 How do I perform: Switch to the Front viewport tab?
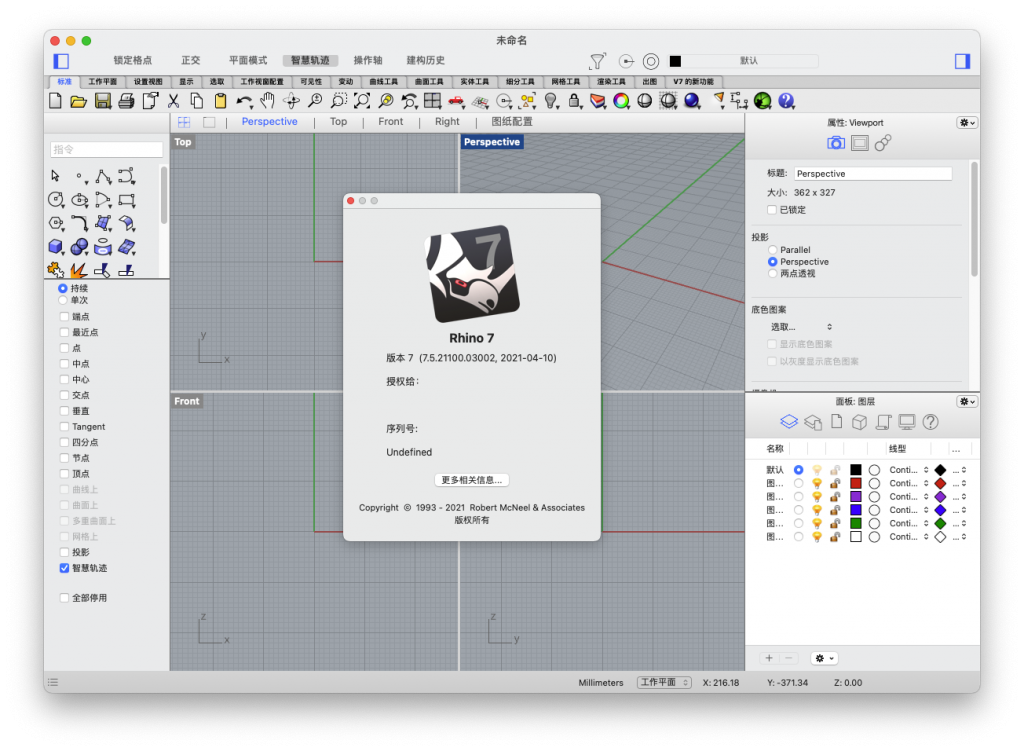point(391,121)
